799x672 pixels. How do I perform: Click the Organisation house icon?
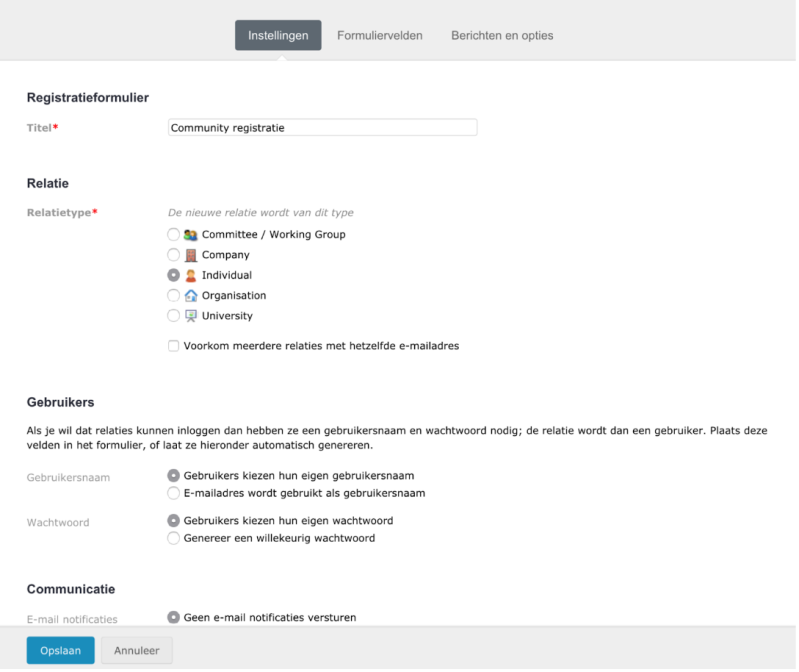pyautogui.click(x=191, y=295)
